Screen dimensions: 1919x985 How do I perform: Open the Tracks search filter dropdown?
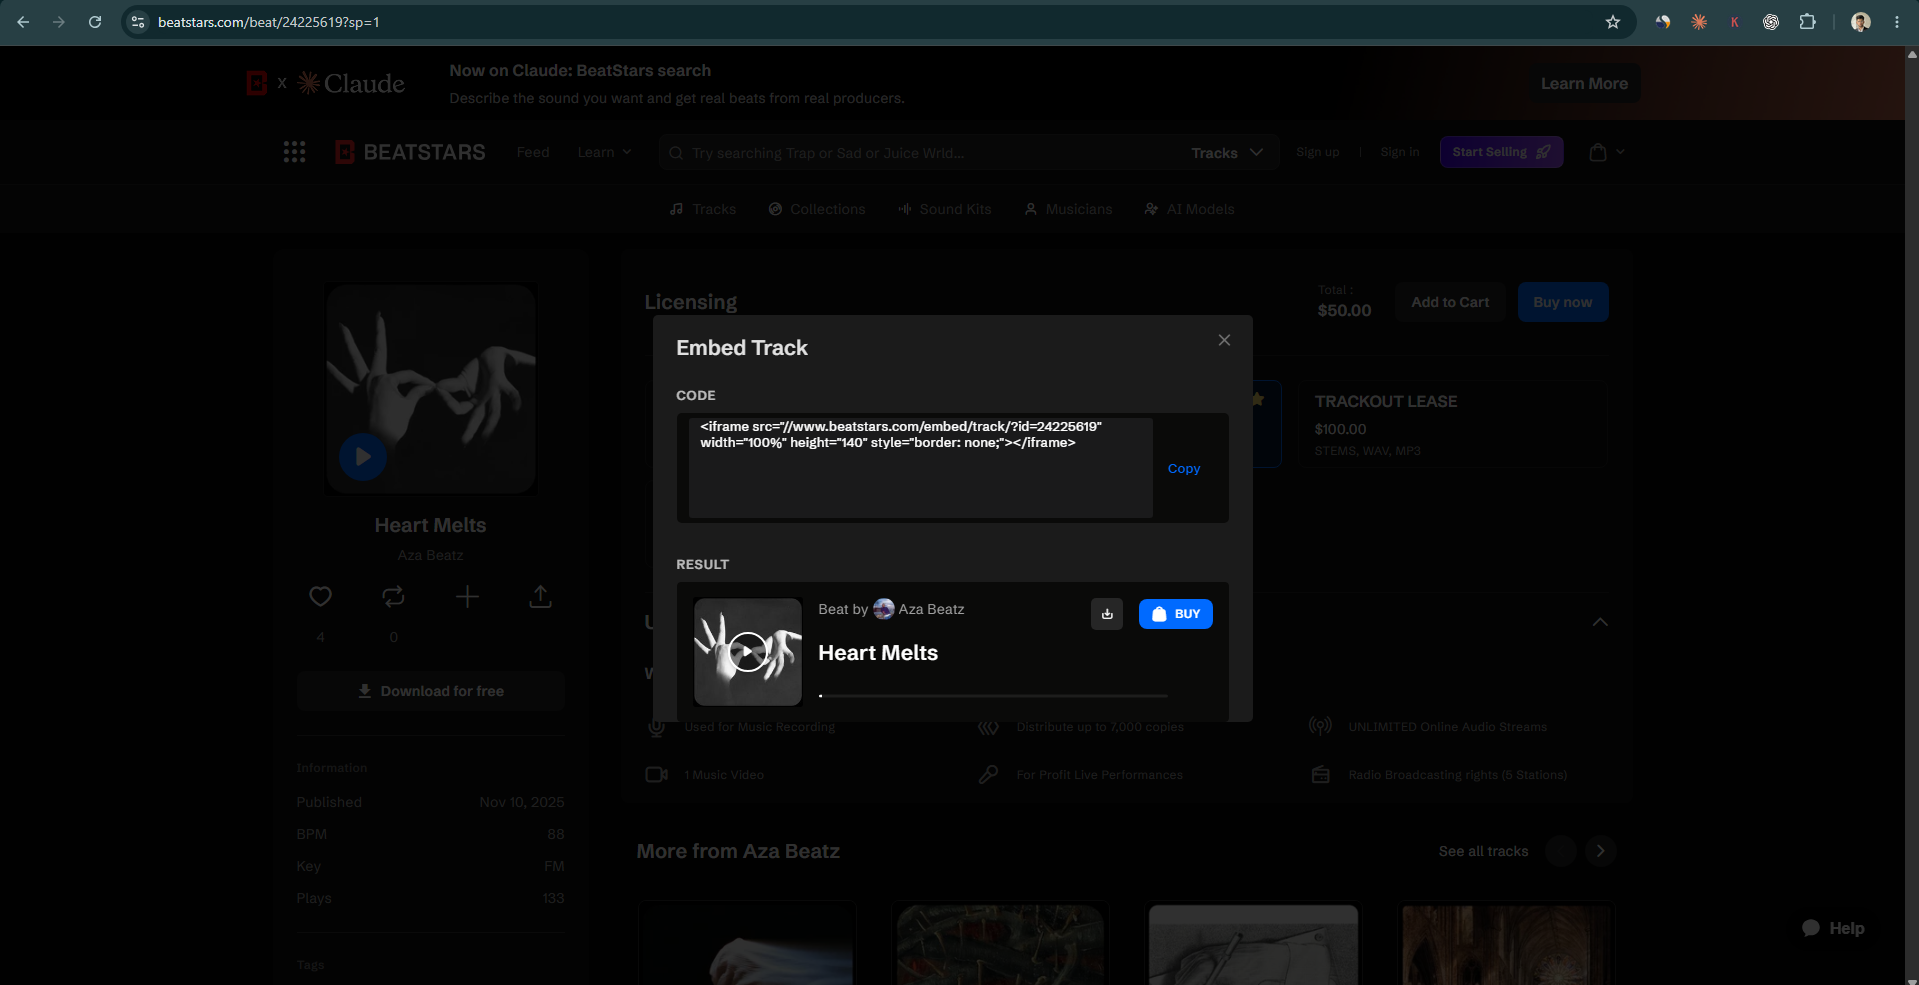tap(1227, 153)
